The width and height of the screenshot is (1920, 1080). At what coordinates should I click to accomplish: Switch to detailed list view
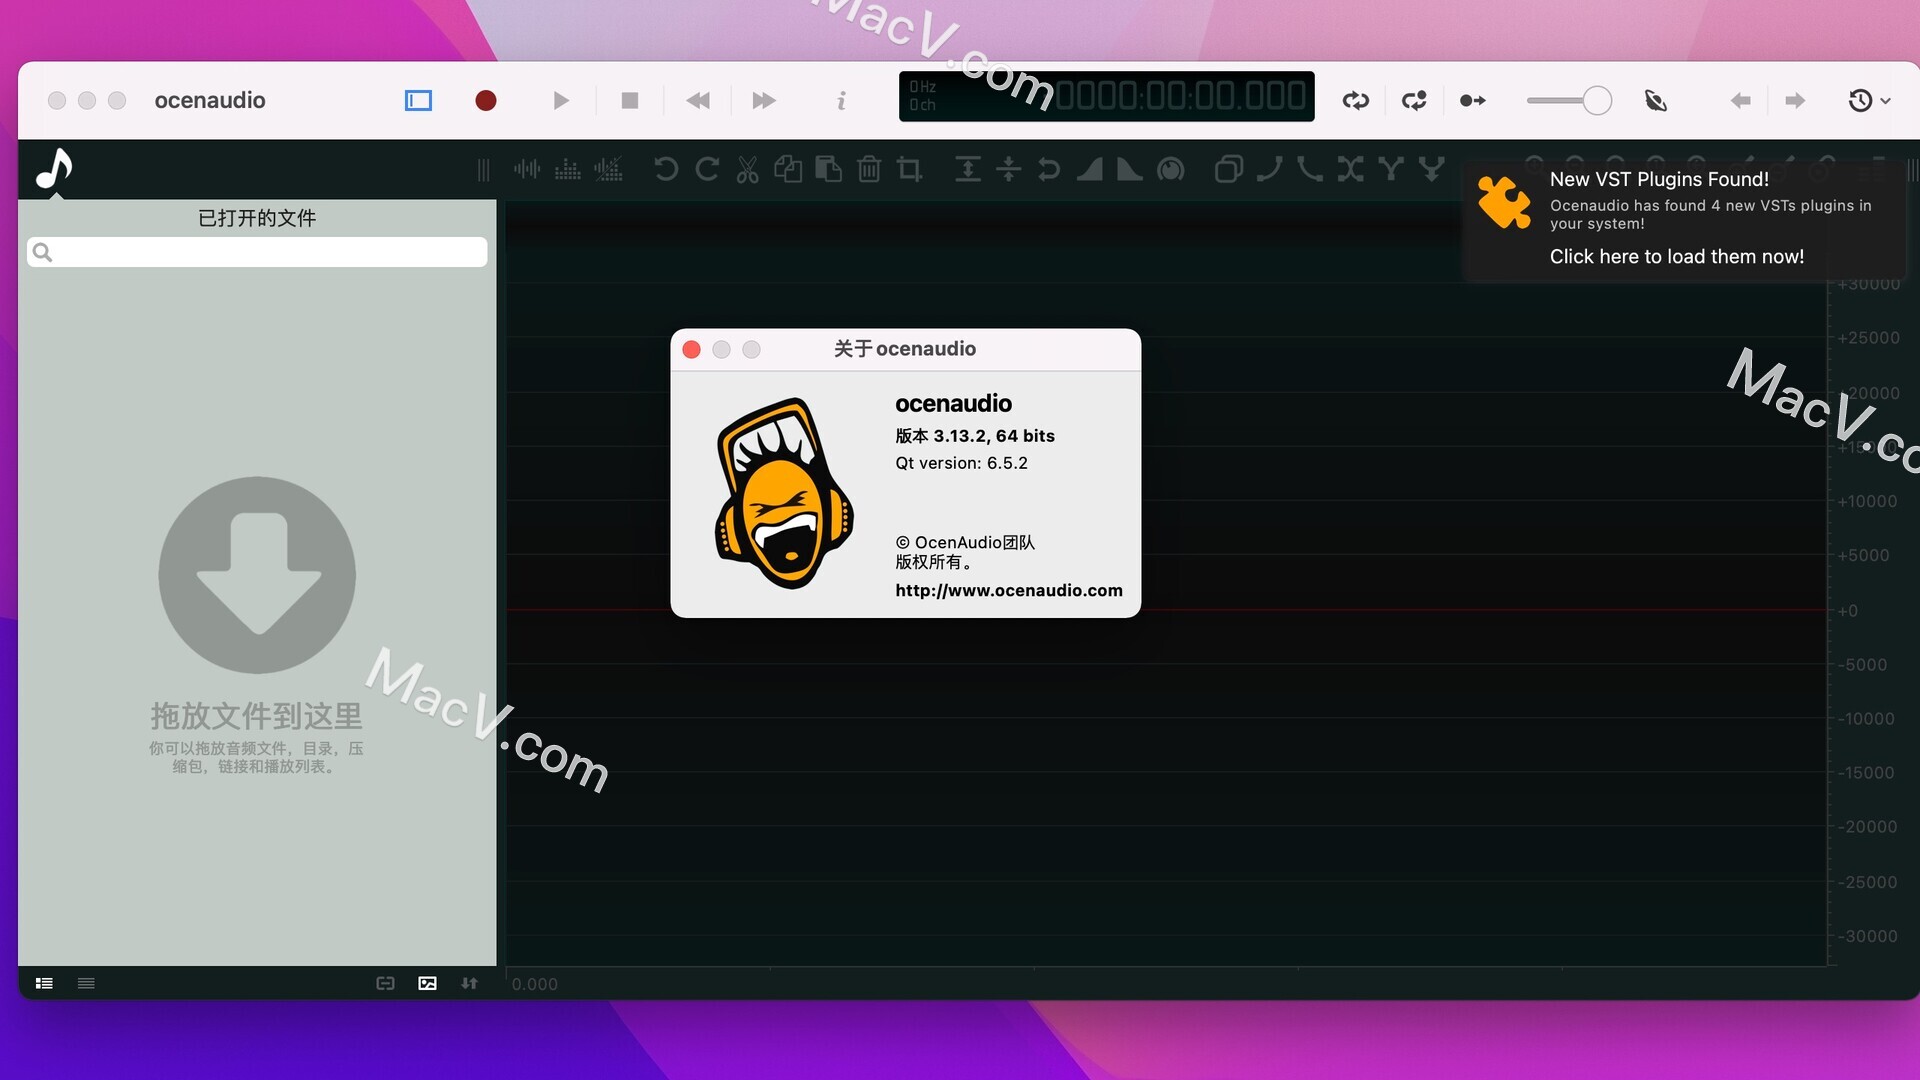[44, 983]
